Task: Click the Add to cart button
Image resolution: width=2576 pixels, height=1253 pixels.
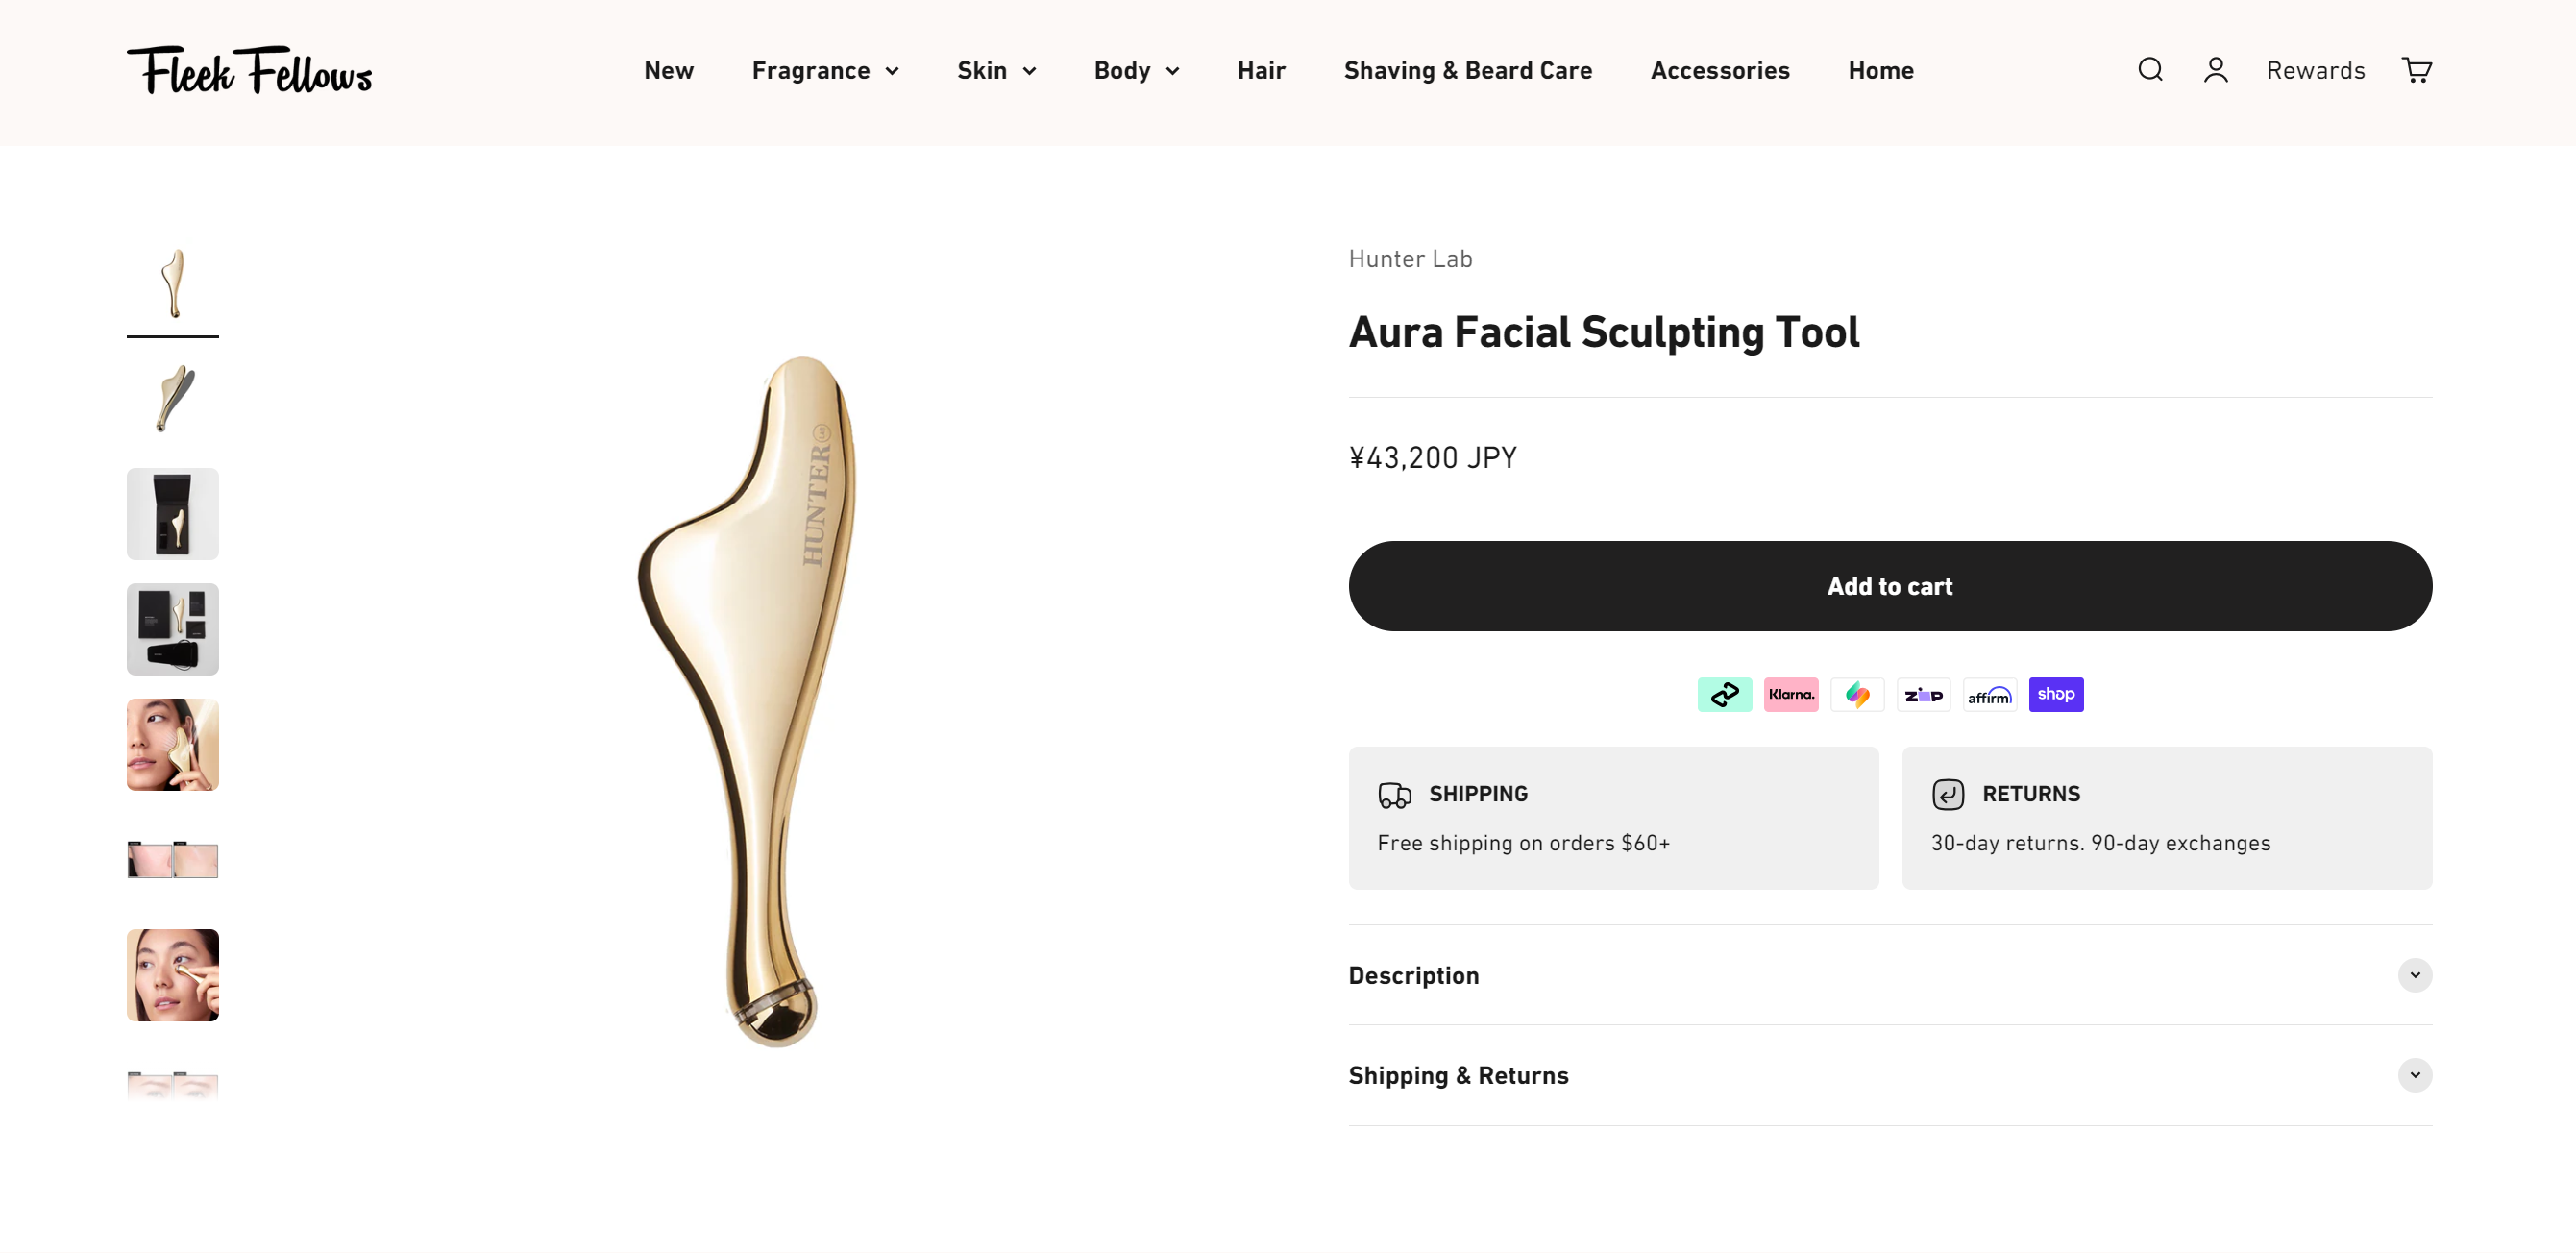Action: pos(1889,586)
